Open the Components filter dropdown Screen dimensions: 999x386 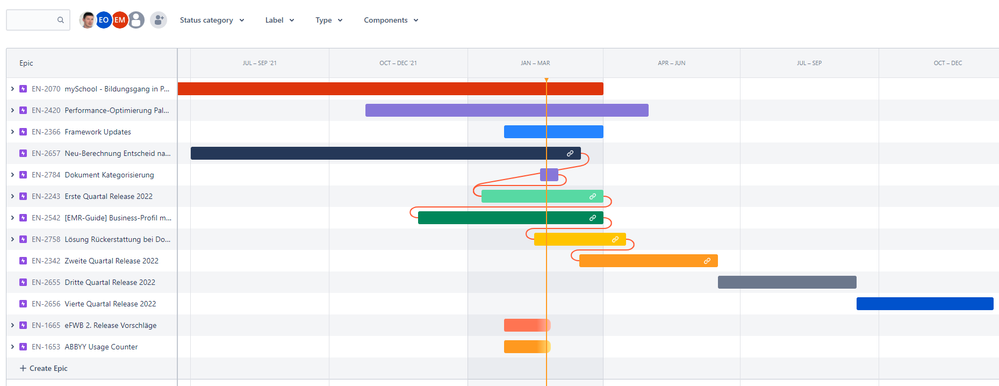[x=391, y=20]
